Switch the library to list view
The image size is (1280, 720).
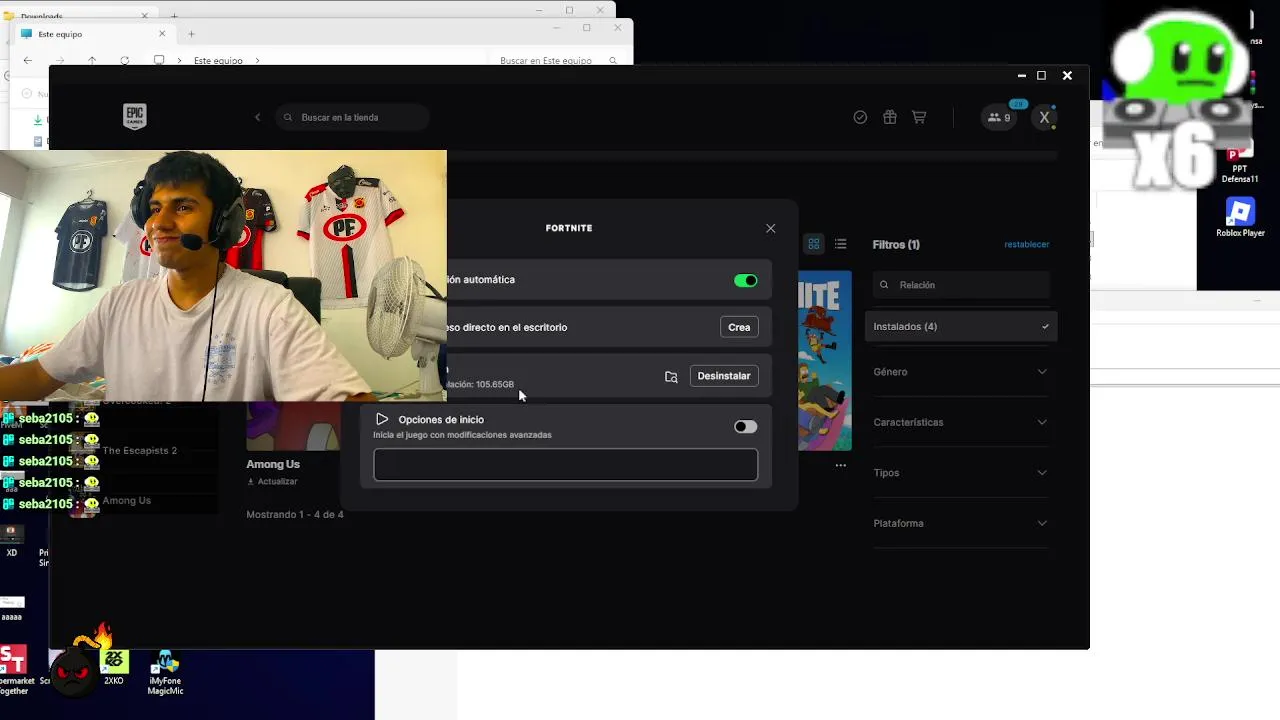click(x=840, y=244)
